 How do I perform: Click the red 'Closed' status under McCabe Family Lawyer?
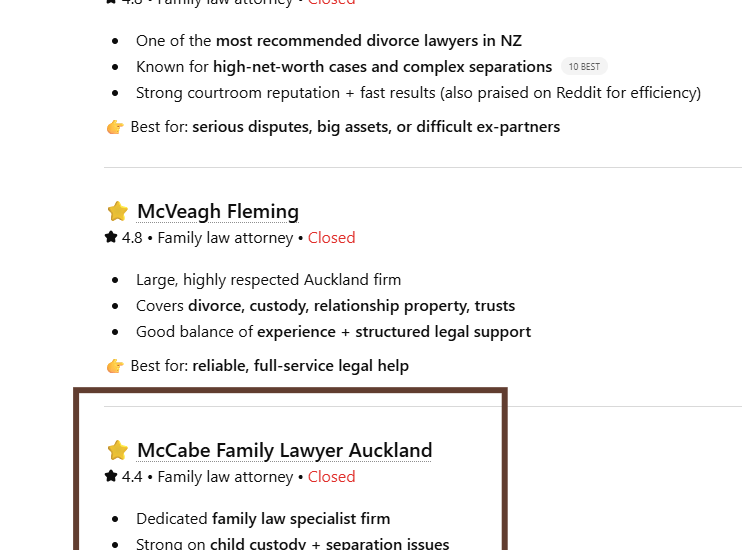(331, 477)
